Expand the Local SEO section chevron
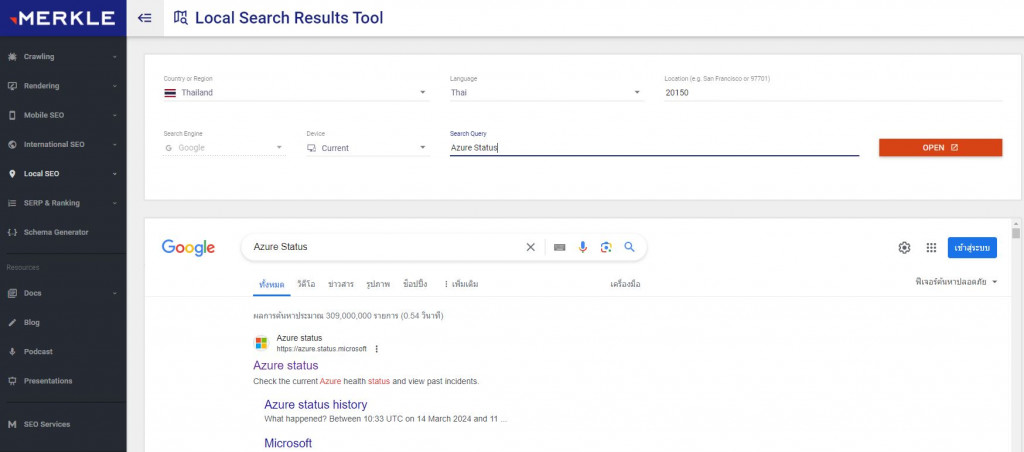The width and height of the screenshot is (1024, 452). pyautogui.click(x=115, y=174)
